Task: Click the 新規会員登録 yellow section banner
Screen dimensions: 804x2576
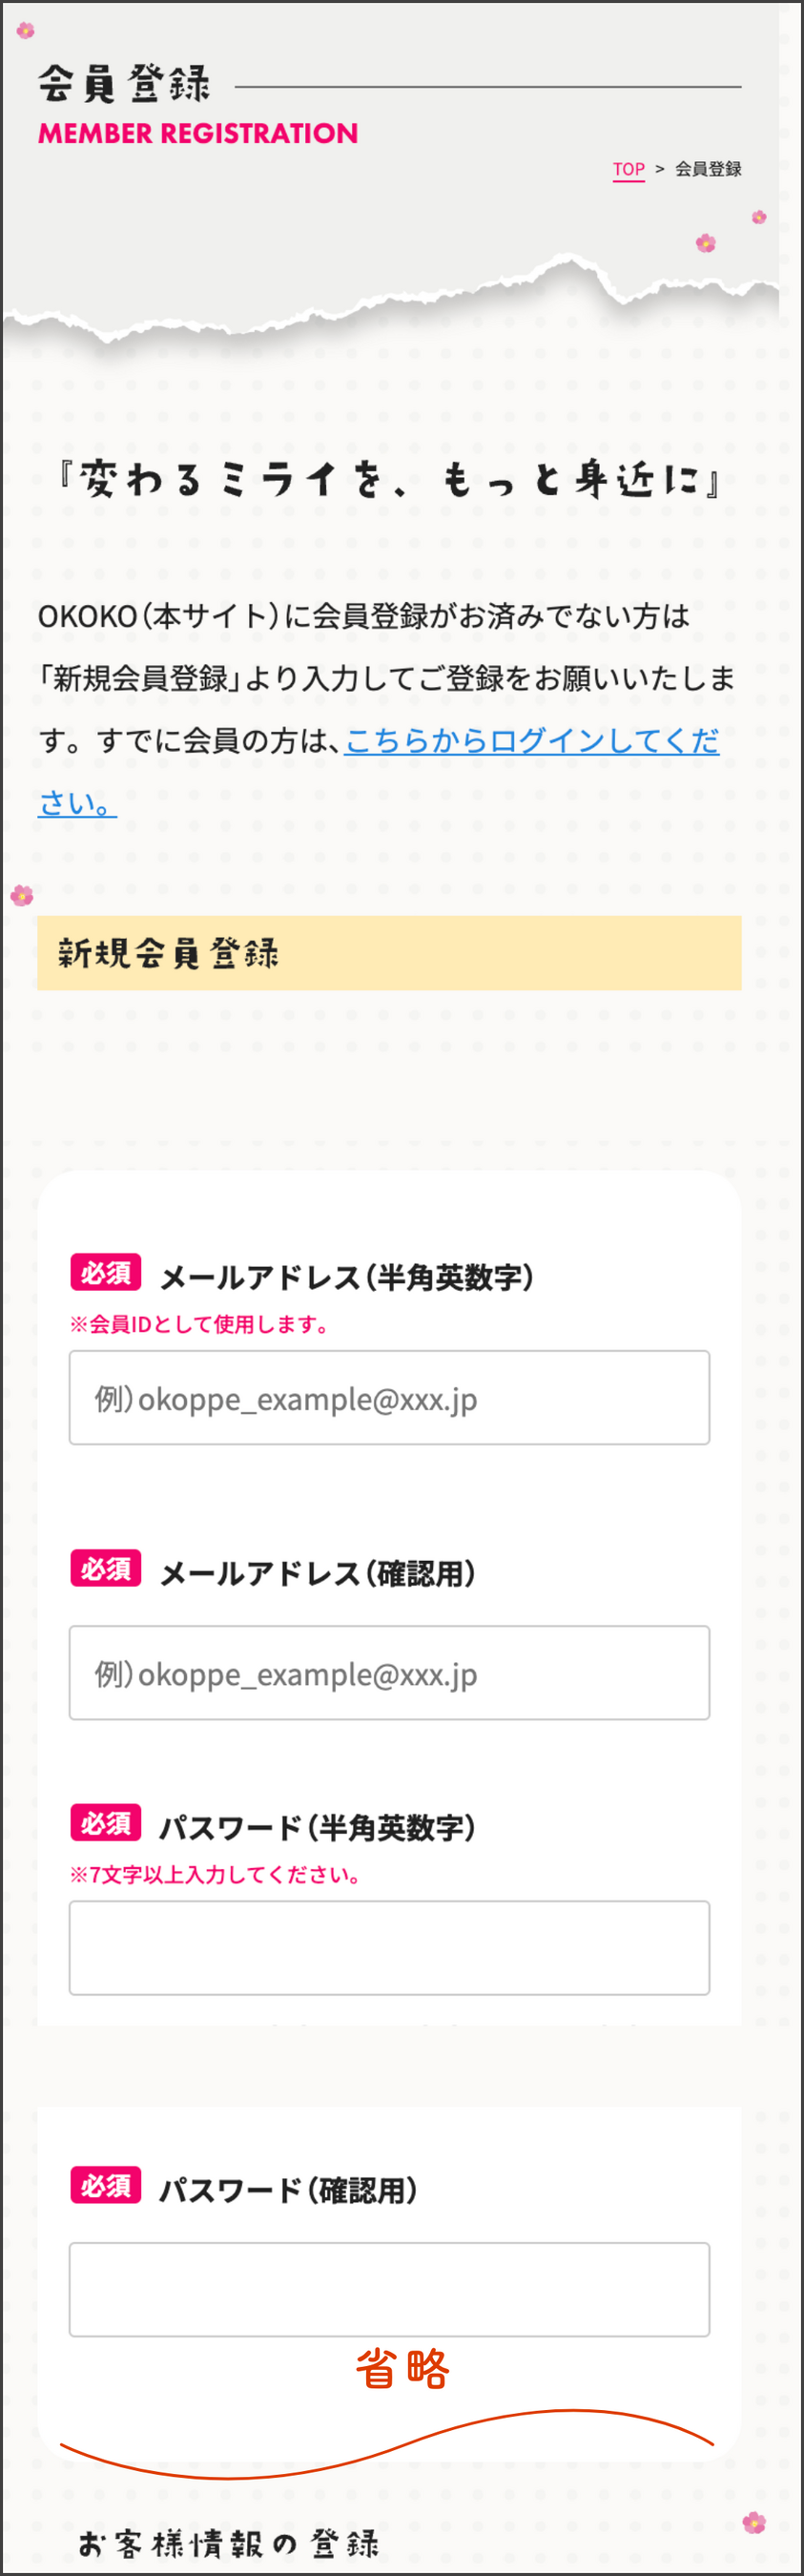Action: (x=389, y=952)
